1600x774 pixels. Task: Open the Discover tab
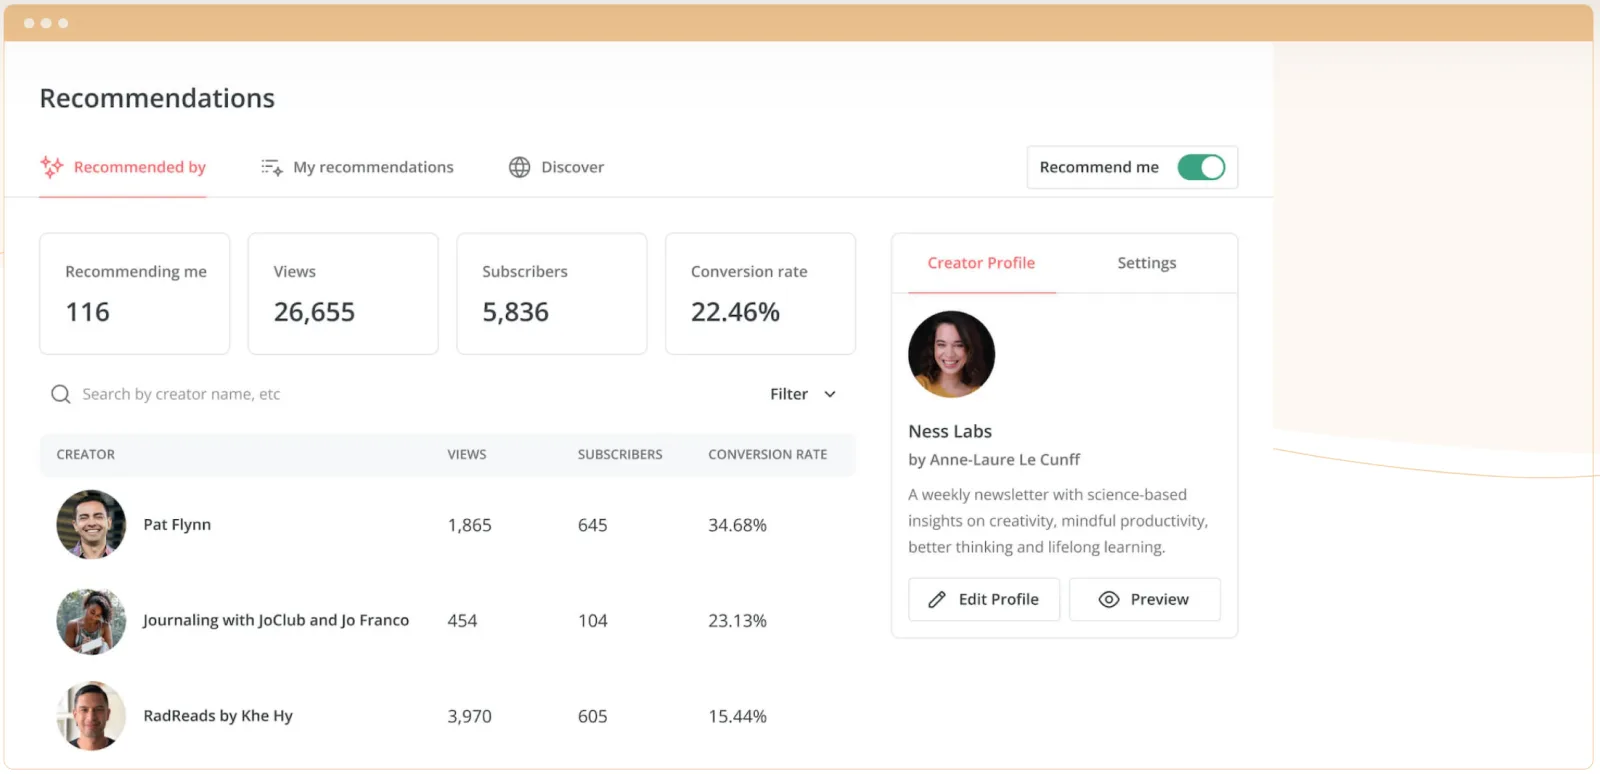[572, 167]
